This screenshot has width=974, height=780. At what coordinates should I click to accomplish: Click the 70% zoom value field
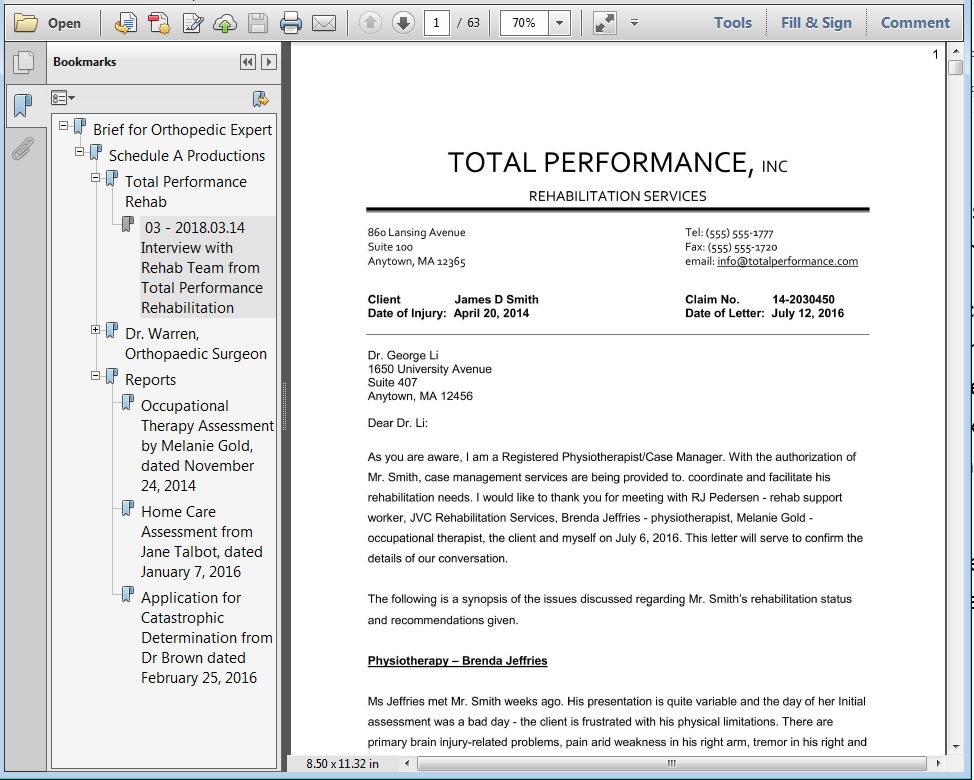pyautogui.click(x=524, y=23)
